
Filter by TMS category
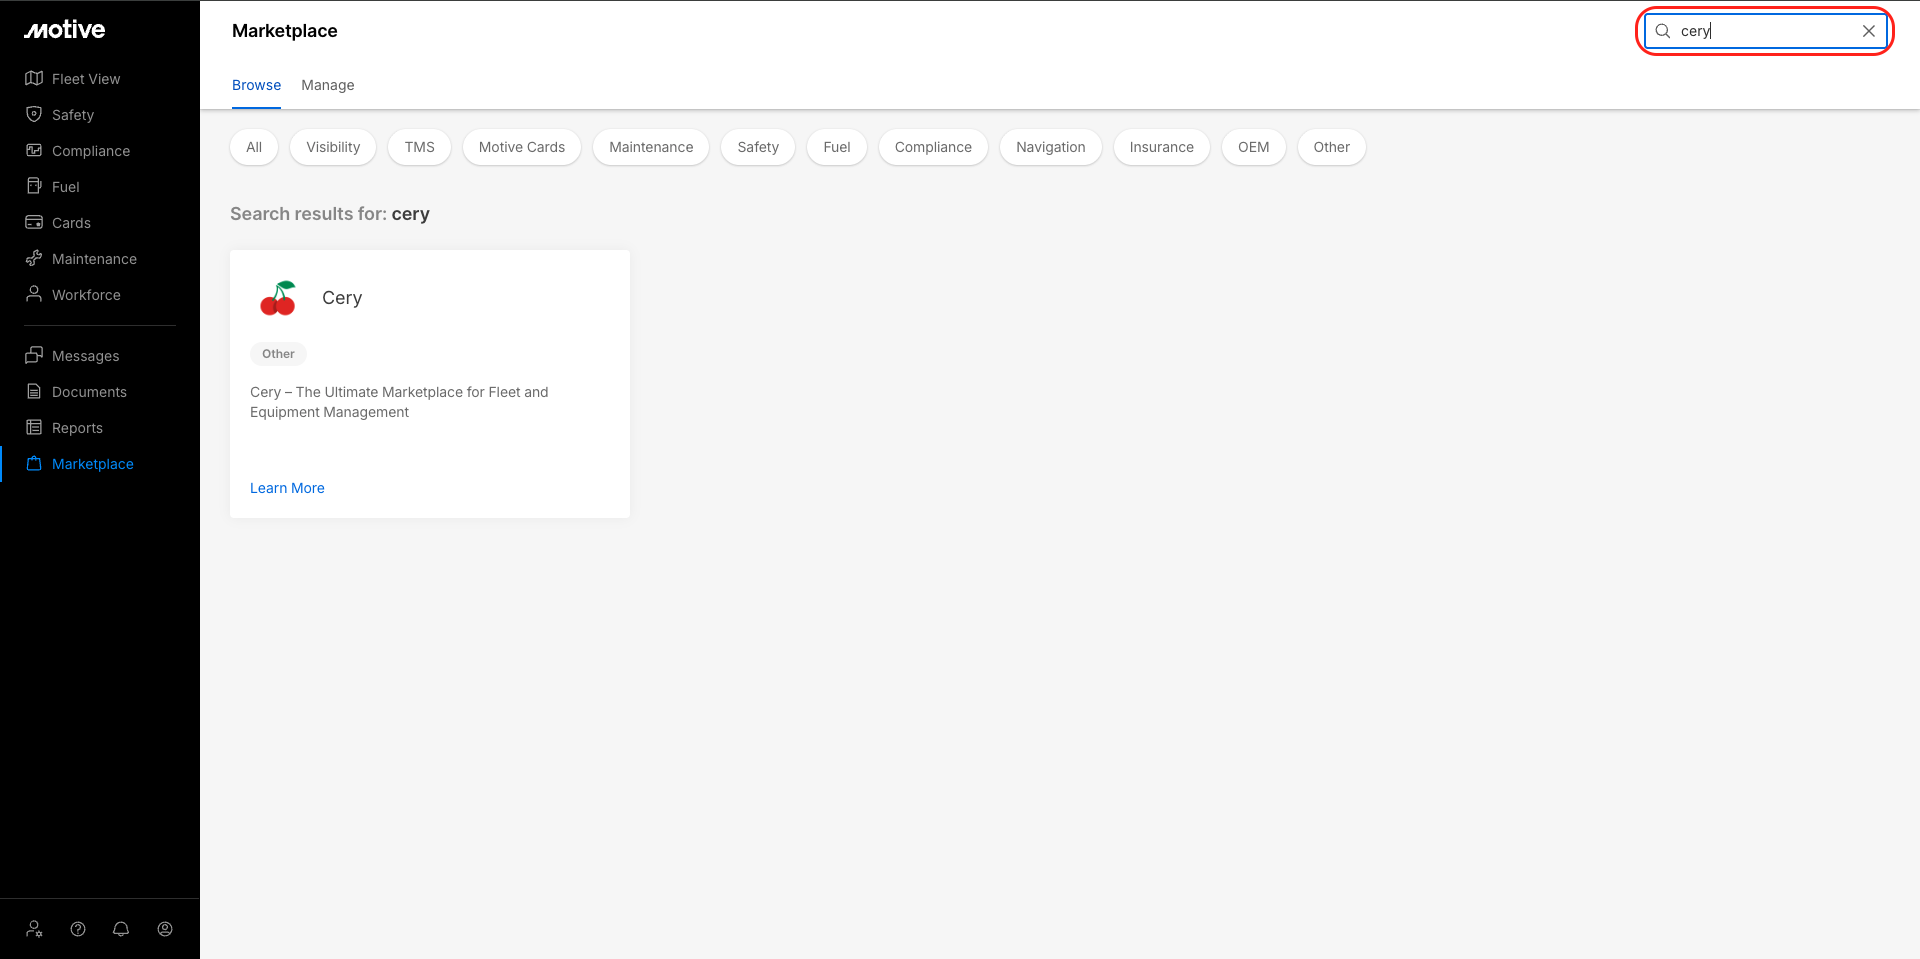click(420, 147)
